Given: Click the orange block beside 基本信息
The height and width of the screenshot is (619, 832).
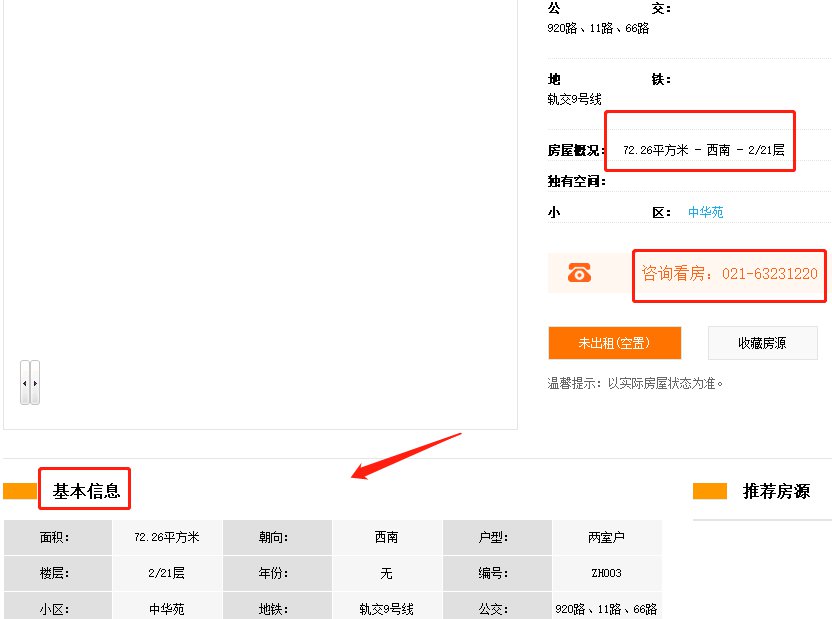Looking at the screenshot, I should point(20,491).
